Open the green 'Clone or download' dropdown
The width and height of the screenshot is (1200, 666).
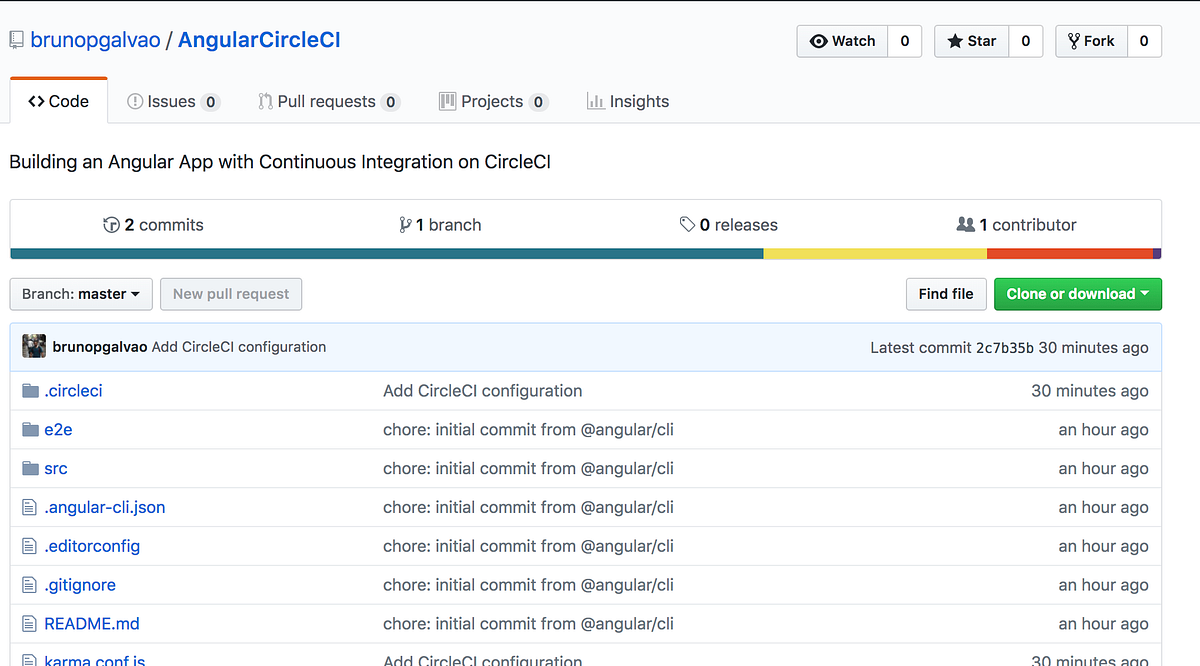(1077, 294)
